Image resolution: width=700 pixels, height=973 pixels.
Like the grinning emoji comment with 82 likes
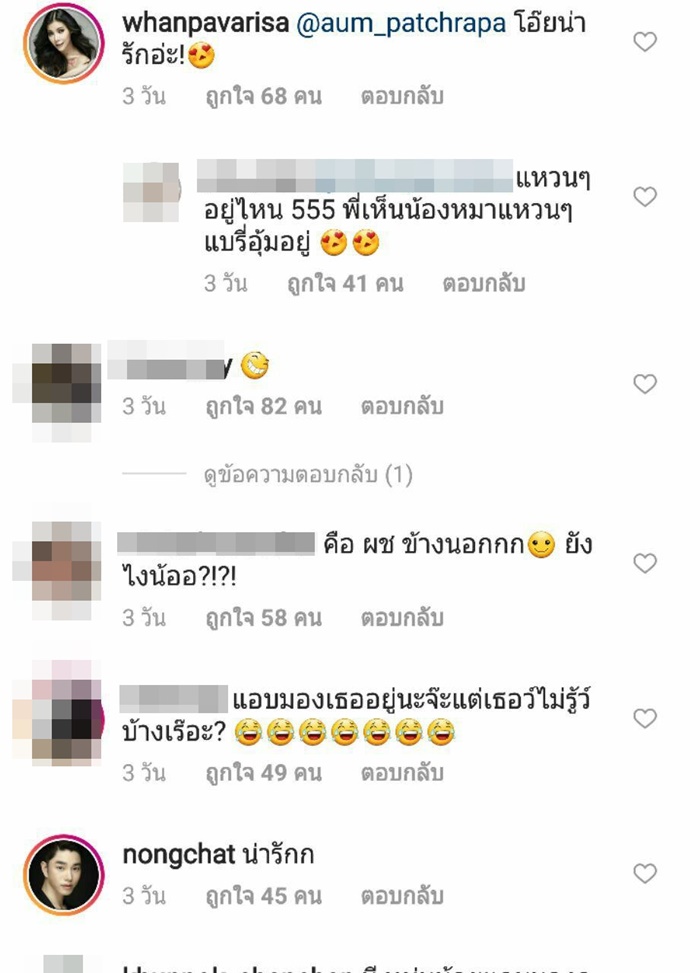(645, 384)
